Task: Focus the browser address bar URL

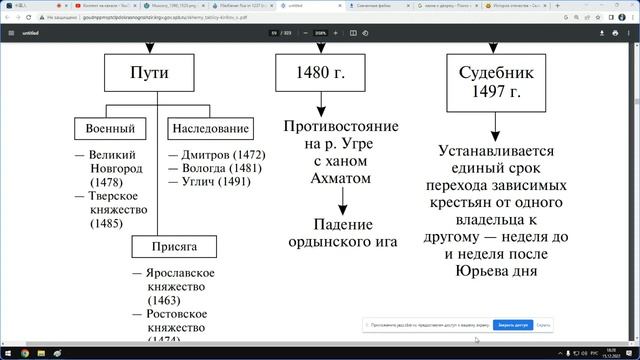Action: click(165, 18)
